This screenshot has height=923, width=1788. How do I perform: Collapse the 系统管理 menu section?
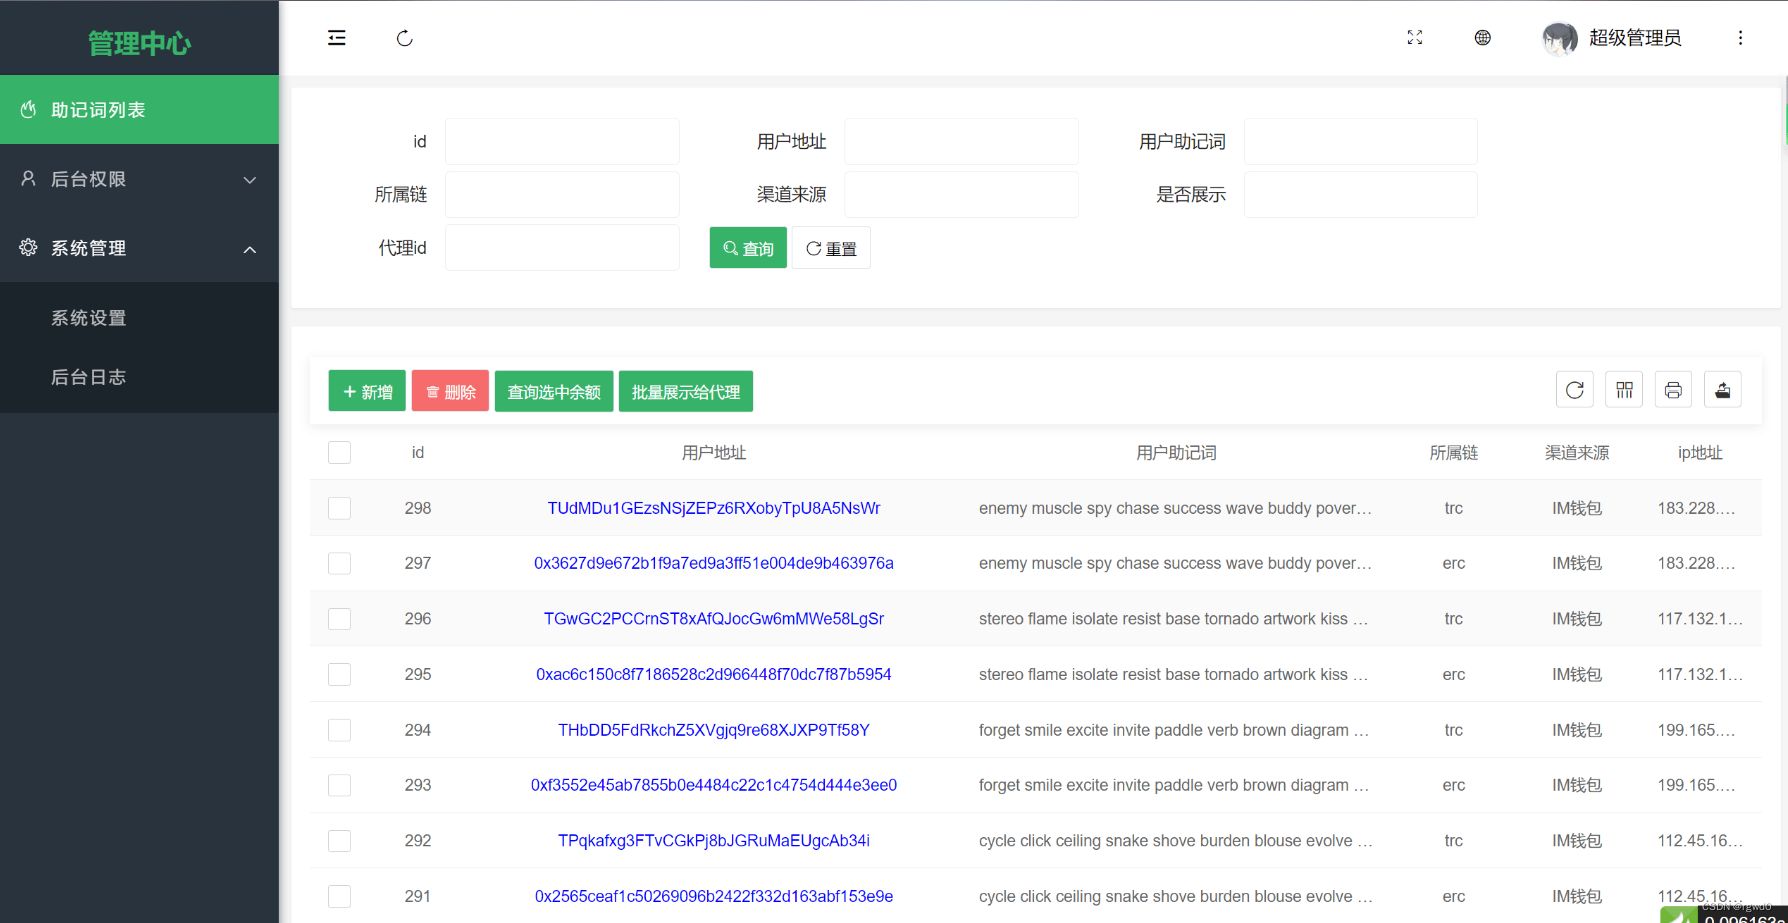click(x=139, y=248)
